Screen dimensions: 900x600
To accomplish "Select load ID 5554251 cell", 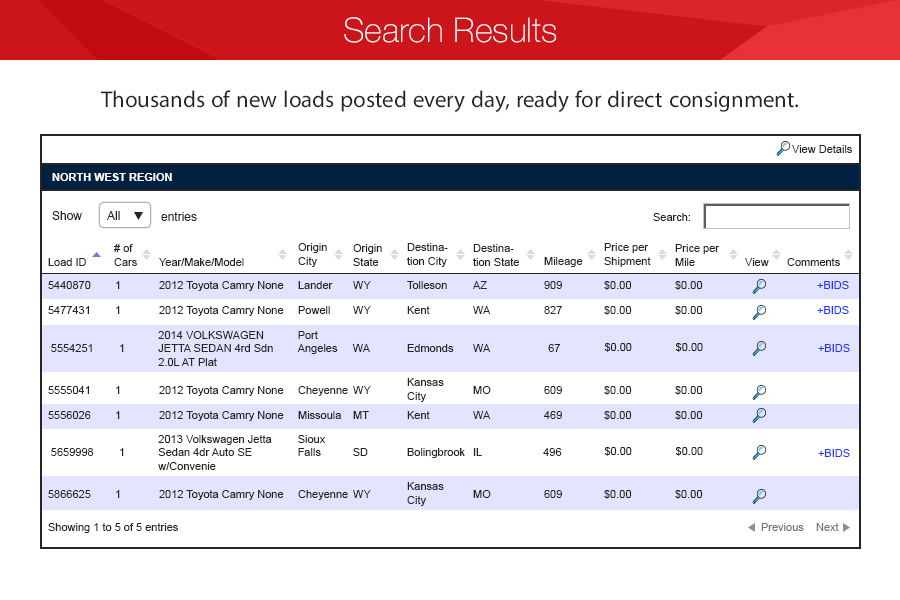I will click(72, 349).
